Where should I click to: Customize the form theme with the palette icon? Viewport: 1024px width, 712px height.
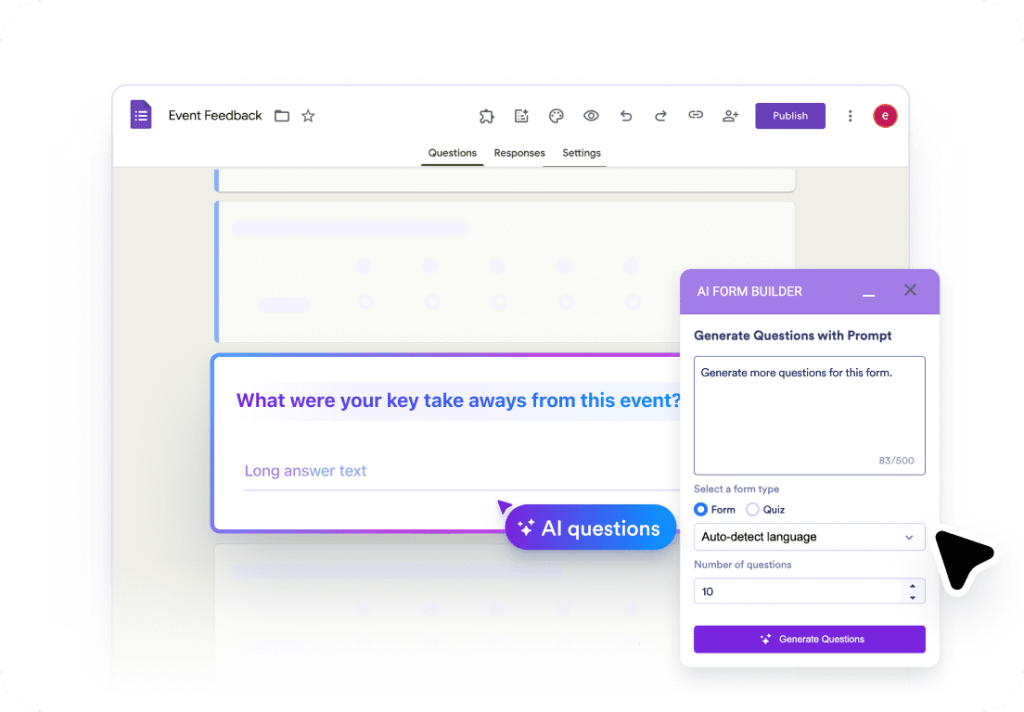pyautogui.click(x=556, y=115)
